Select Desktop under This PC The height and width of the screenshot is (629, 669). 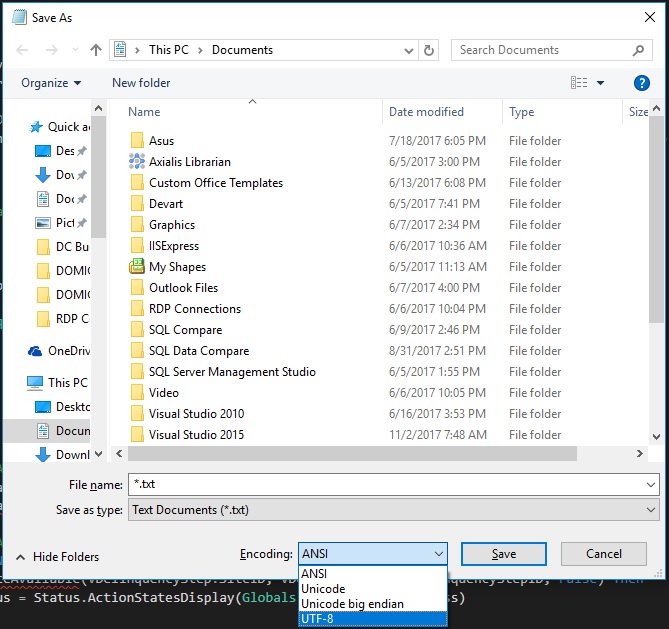click(62, 407)
